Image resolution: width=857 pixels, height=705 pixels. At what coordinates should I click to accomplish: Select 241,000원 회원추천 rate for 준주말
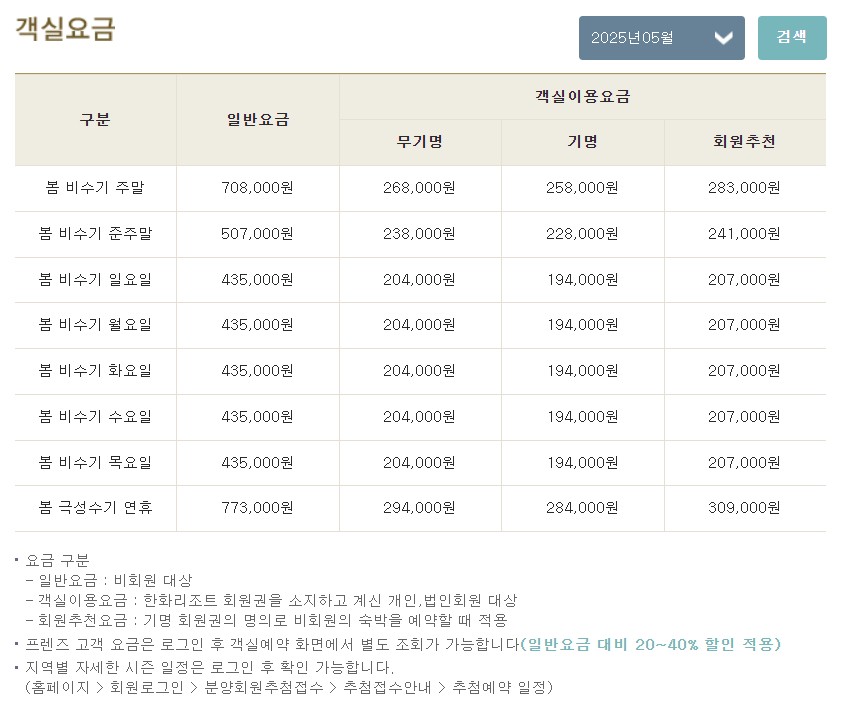(744, 233)
